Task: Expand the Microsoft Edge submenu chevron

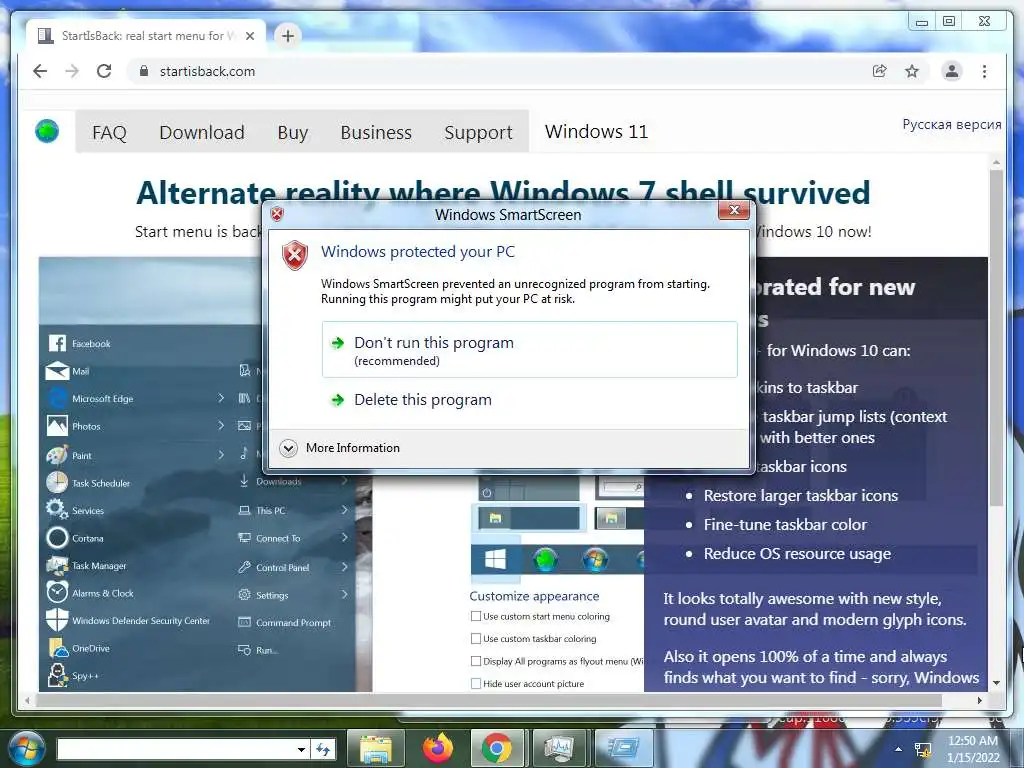Action: pyautogui.click(x=221, y=398)
